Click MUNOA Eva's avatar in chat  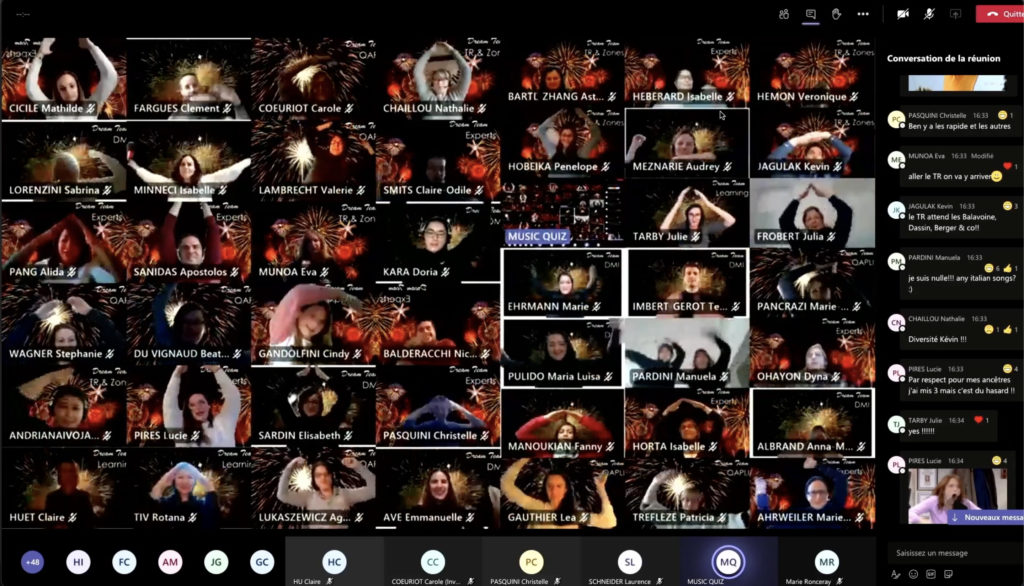coord(896,160)
